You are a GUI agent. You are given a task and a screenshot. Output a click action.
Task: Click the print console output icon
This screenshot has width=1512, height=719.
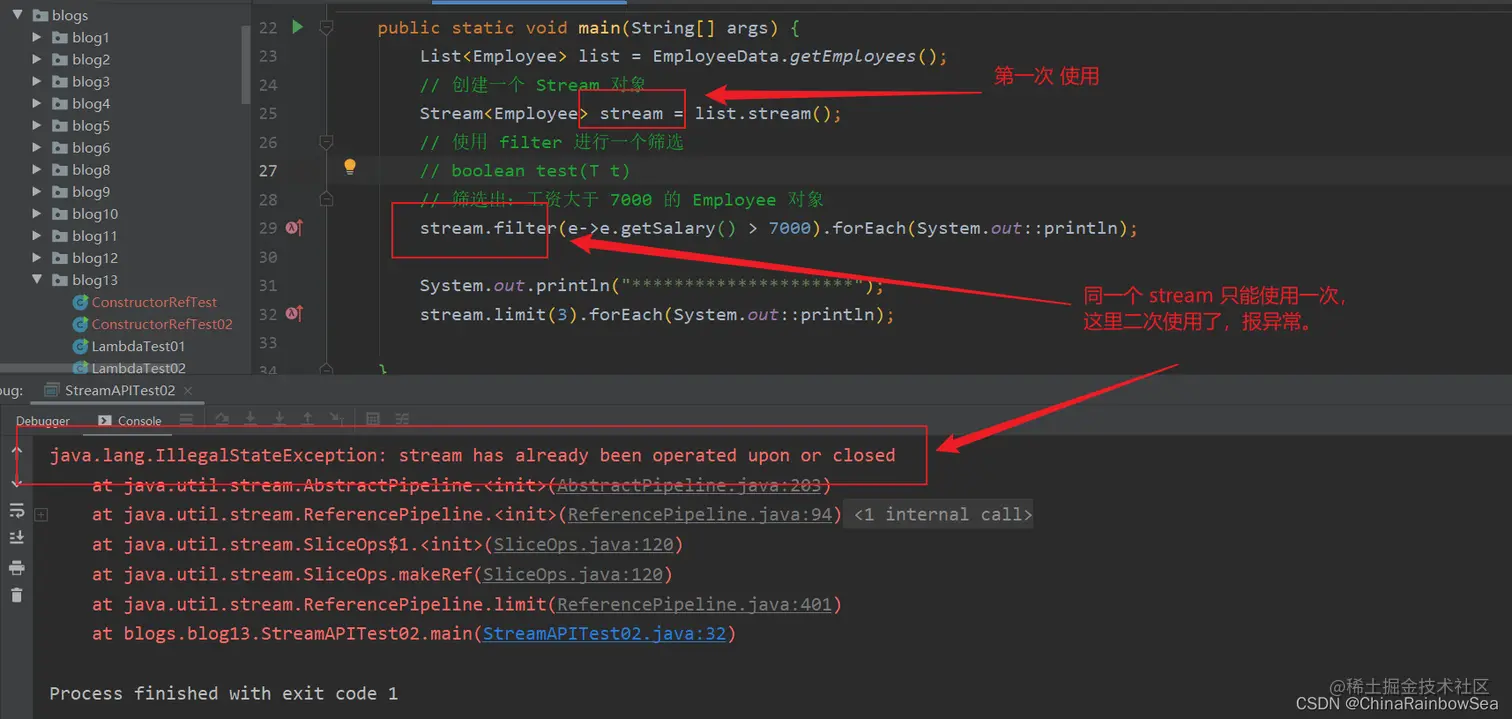point(17,567)
